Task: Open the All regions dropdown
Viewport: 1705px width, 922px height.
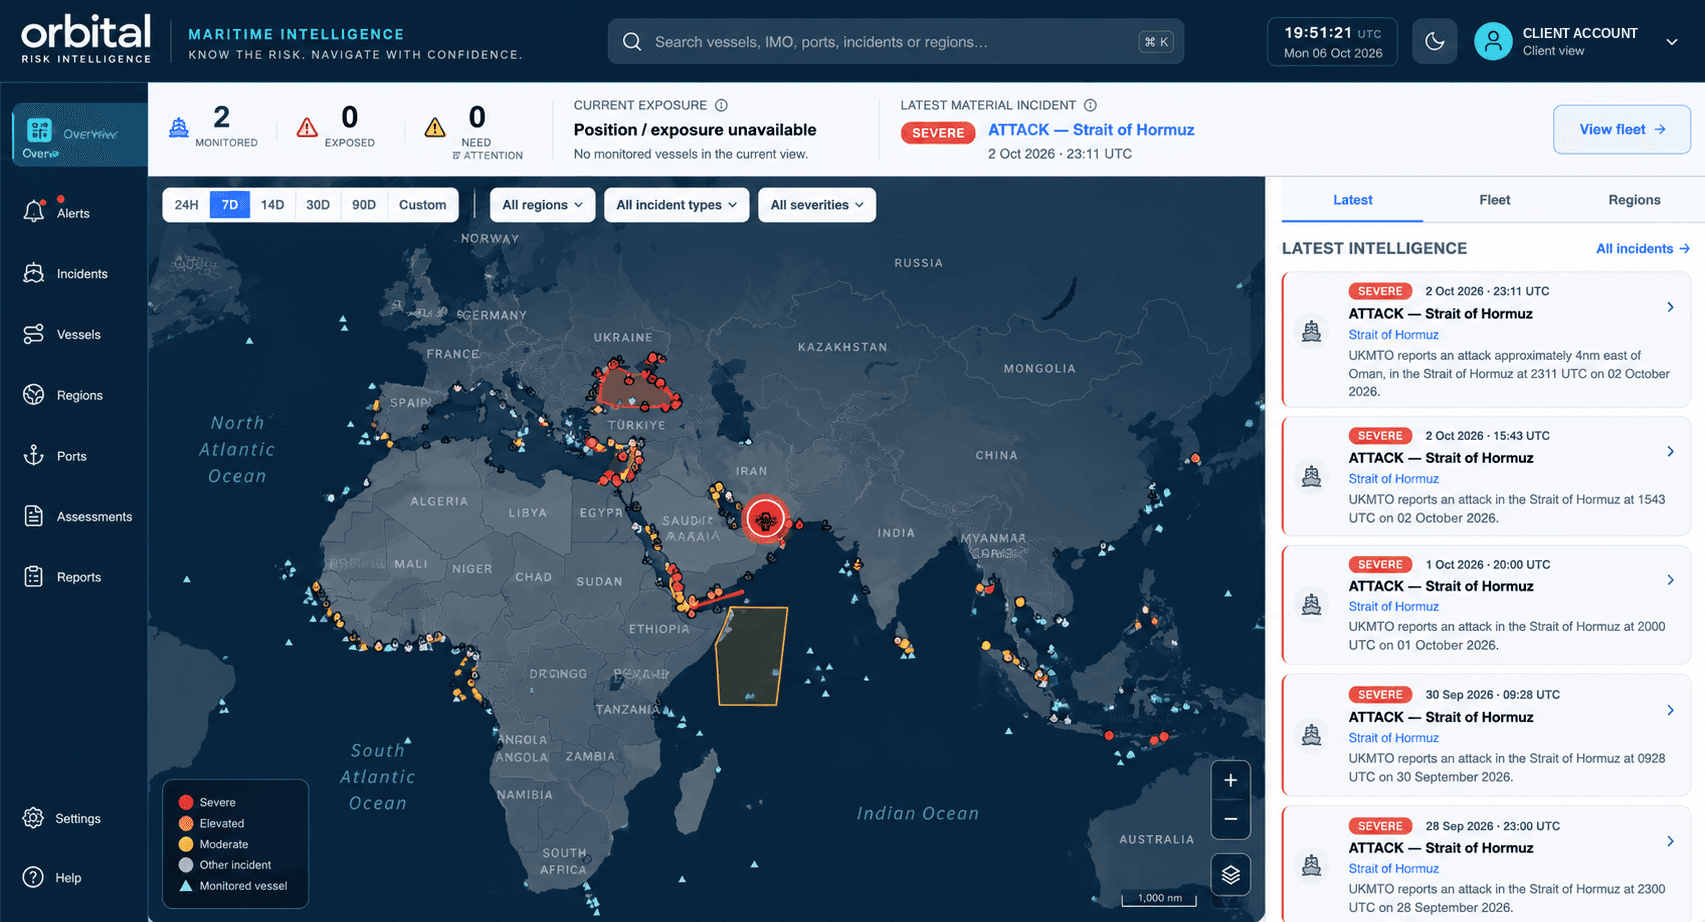Action: [542, 205]
